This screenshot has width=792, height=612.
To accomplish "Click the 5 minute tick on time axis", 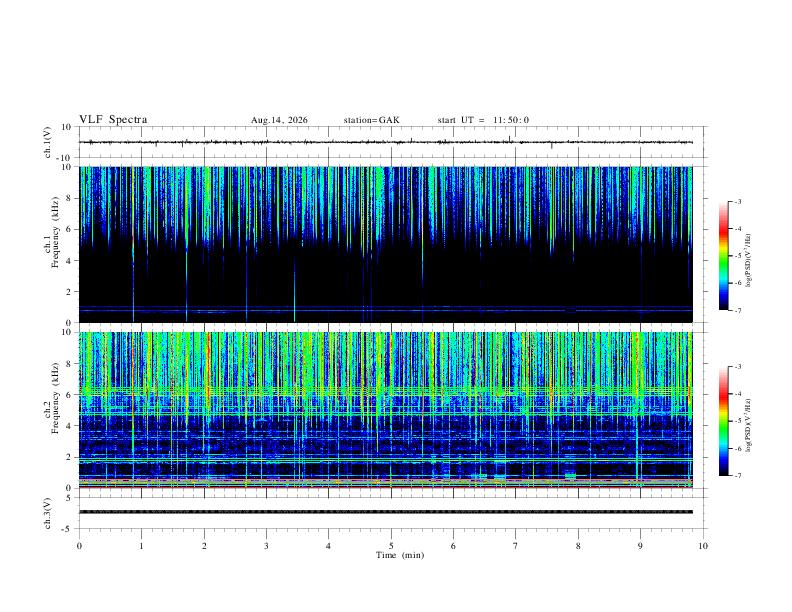I will coord(391,546).
